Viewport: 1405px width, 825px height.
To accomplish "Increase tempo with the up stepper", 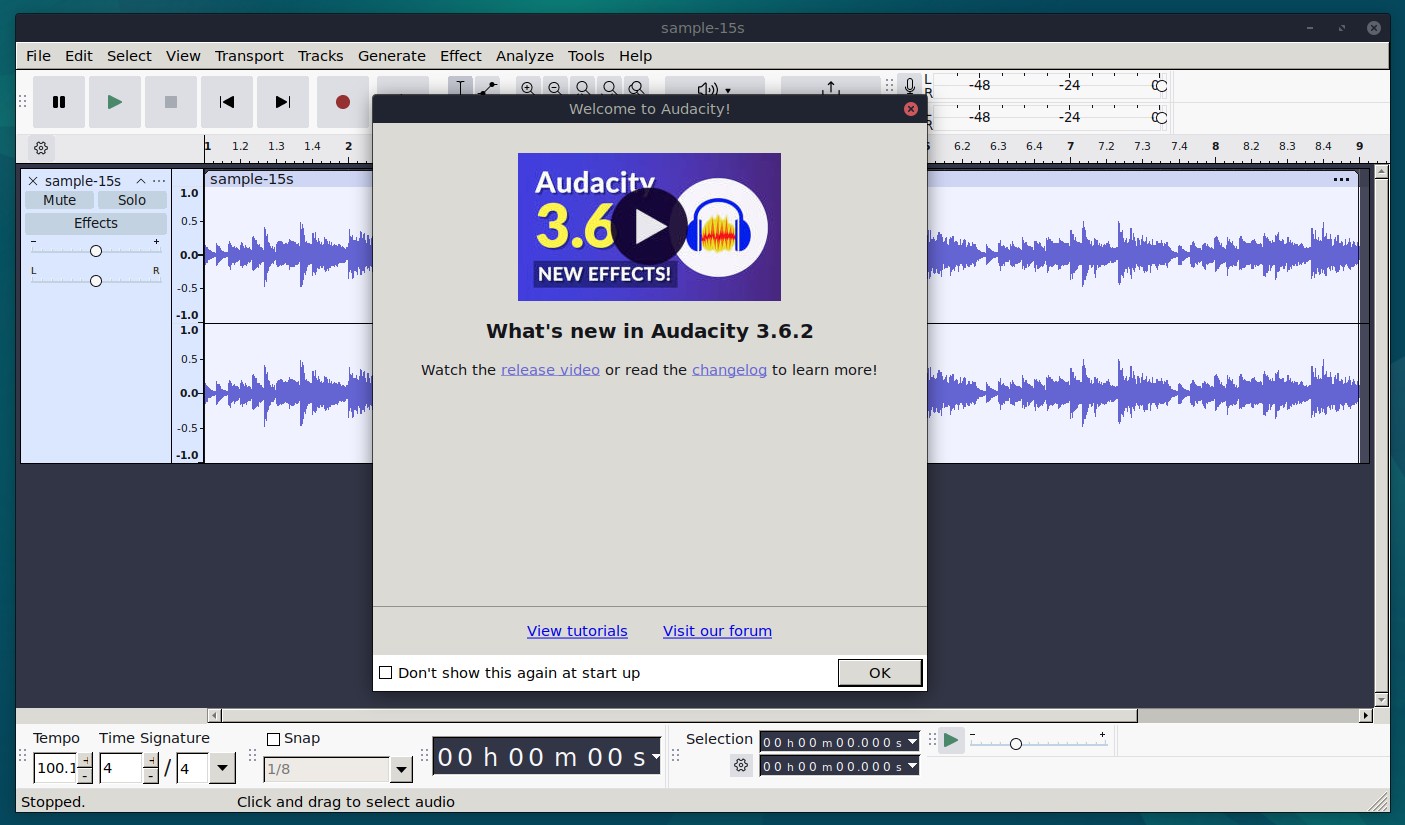I will point(85,761).
